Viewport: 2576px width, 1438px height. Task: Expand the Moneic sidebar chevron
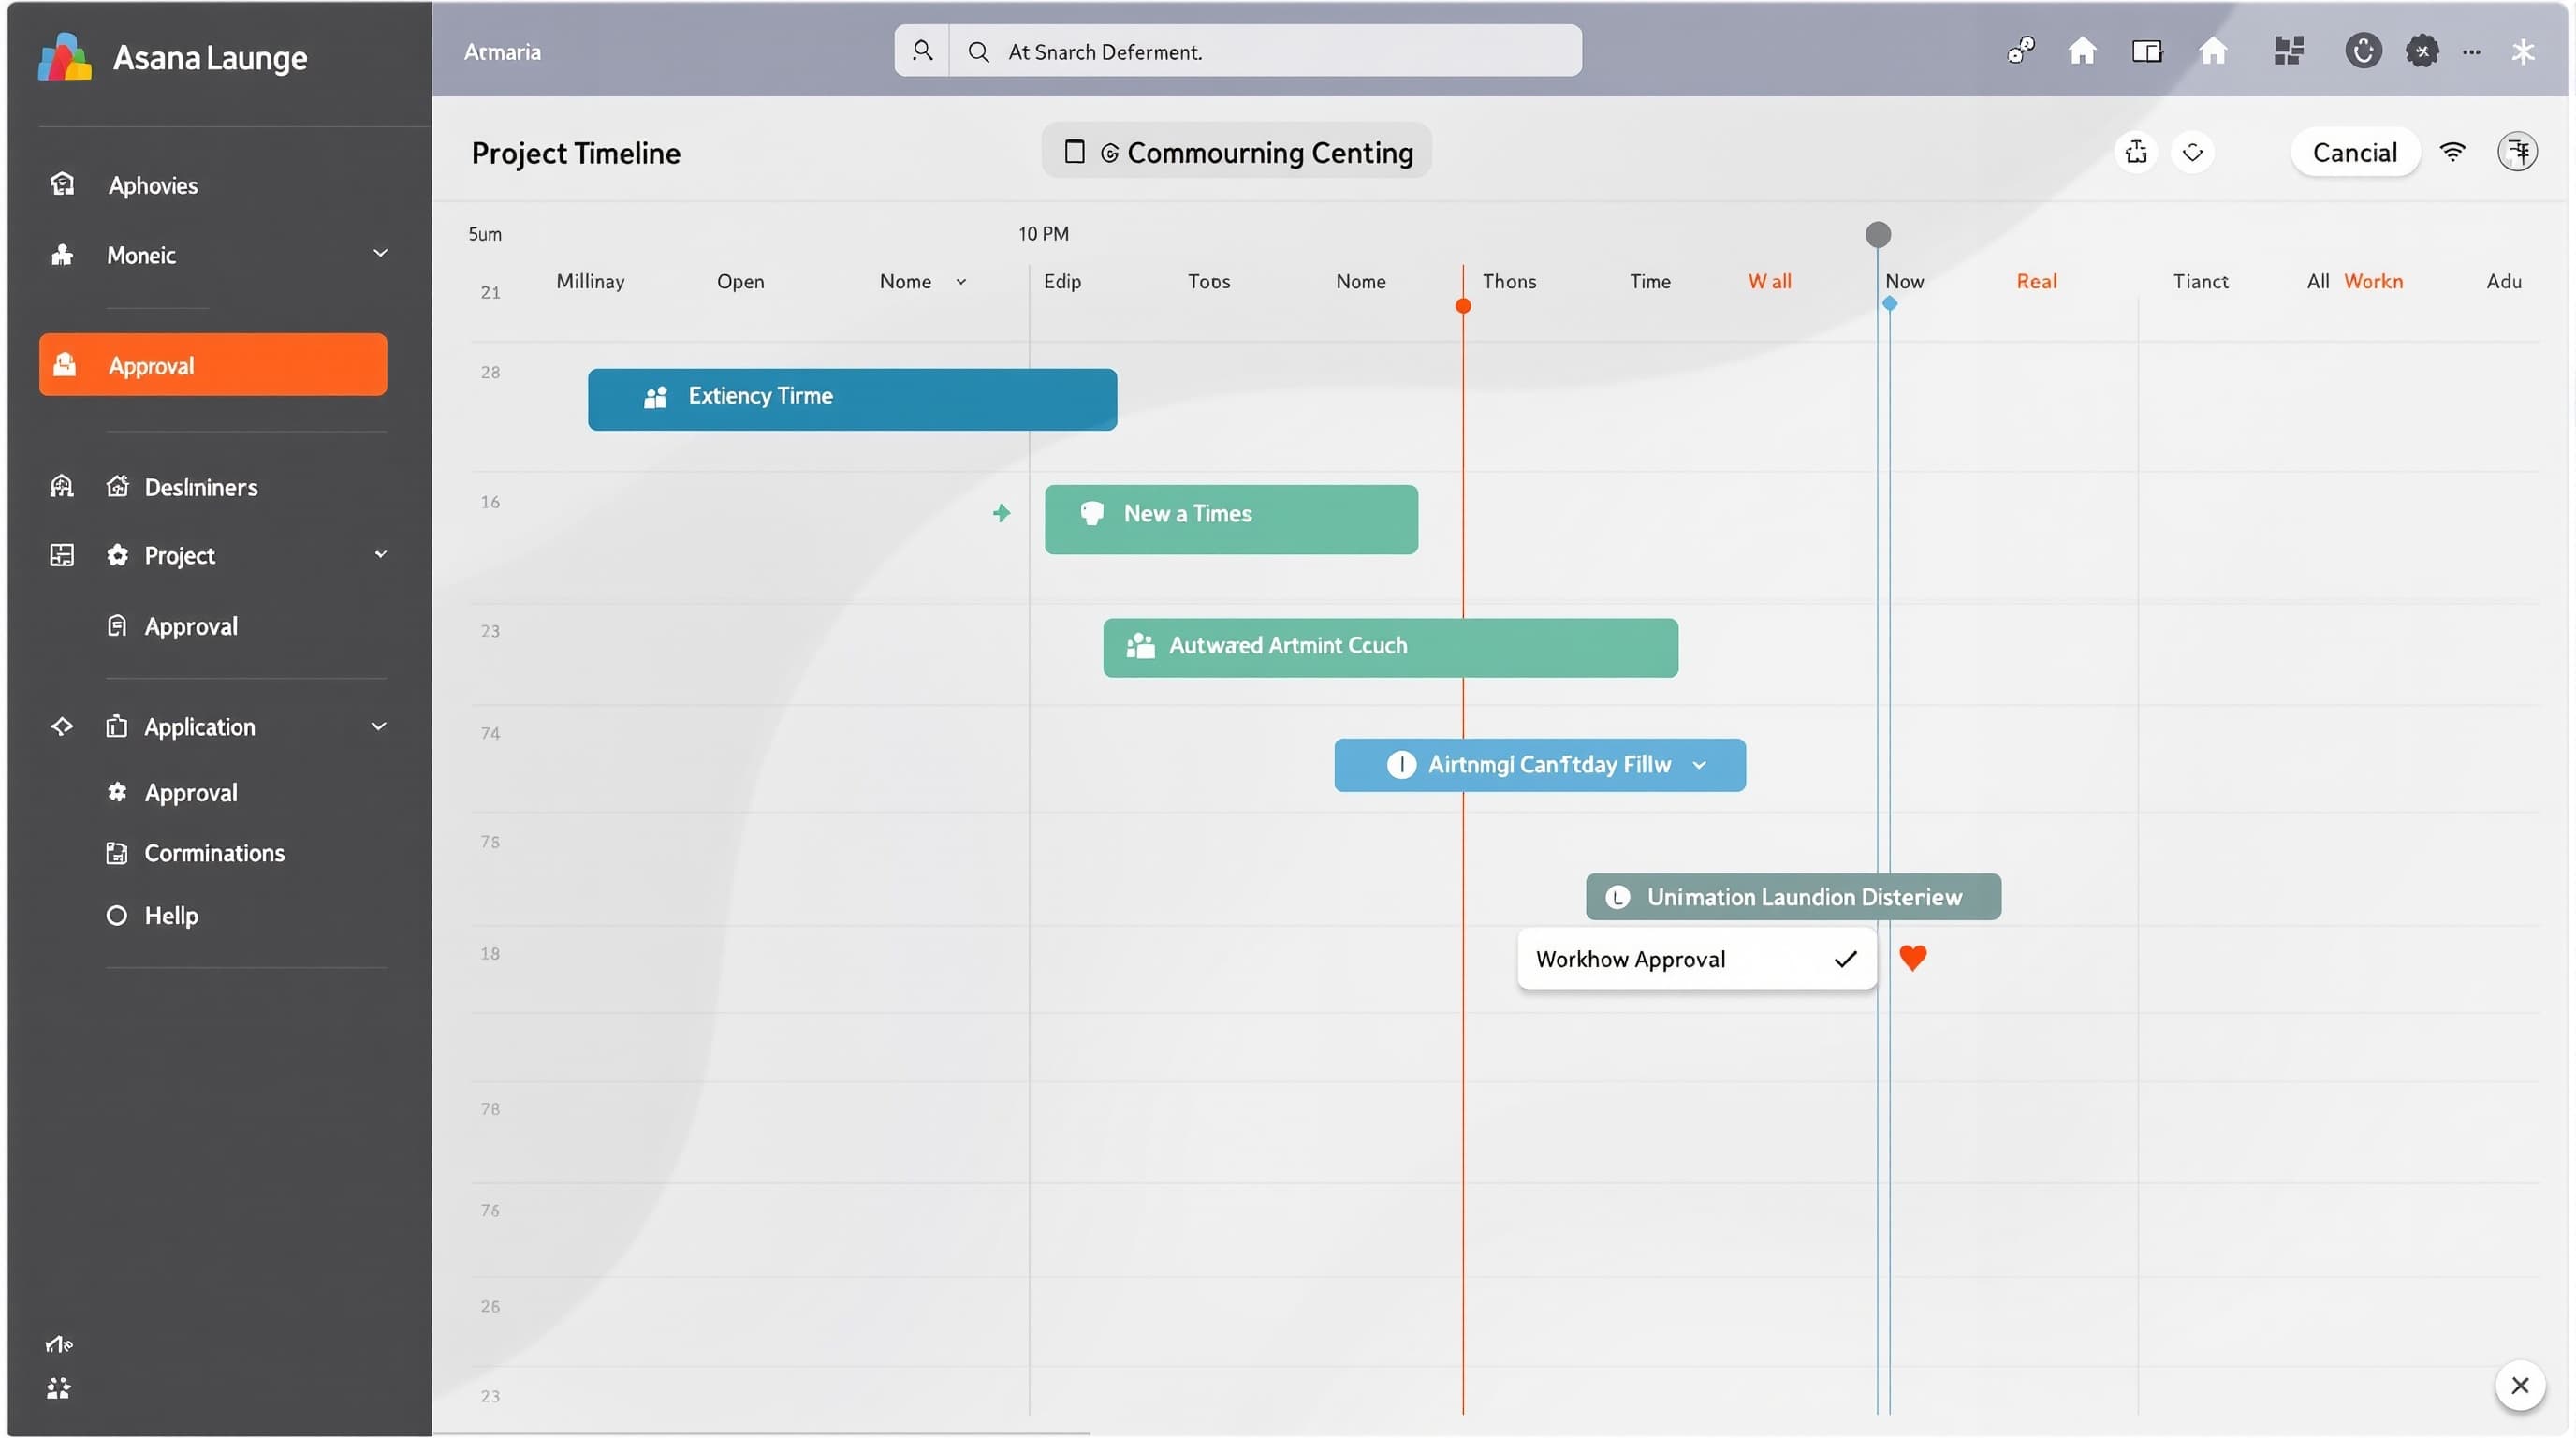tap(380, 253)
